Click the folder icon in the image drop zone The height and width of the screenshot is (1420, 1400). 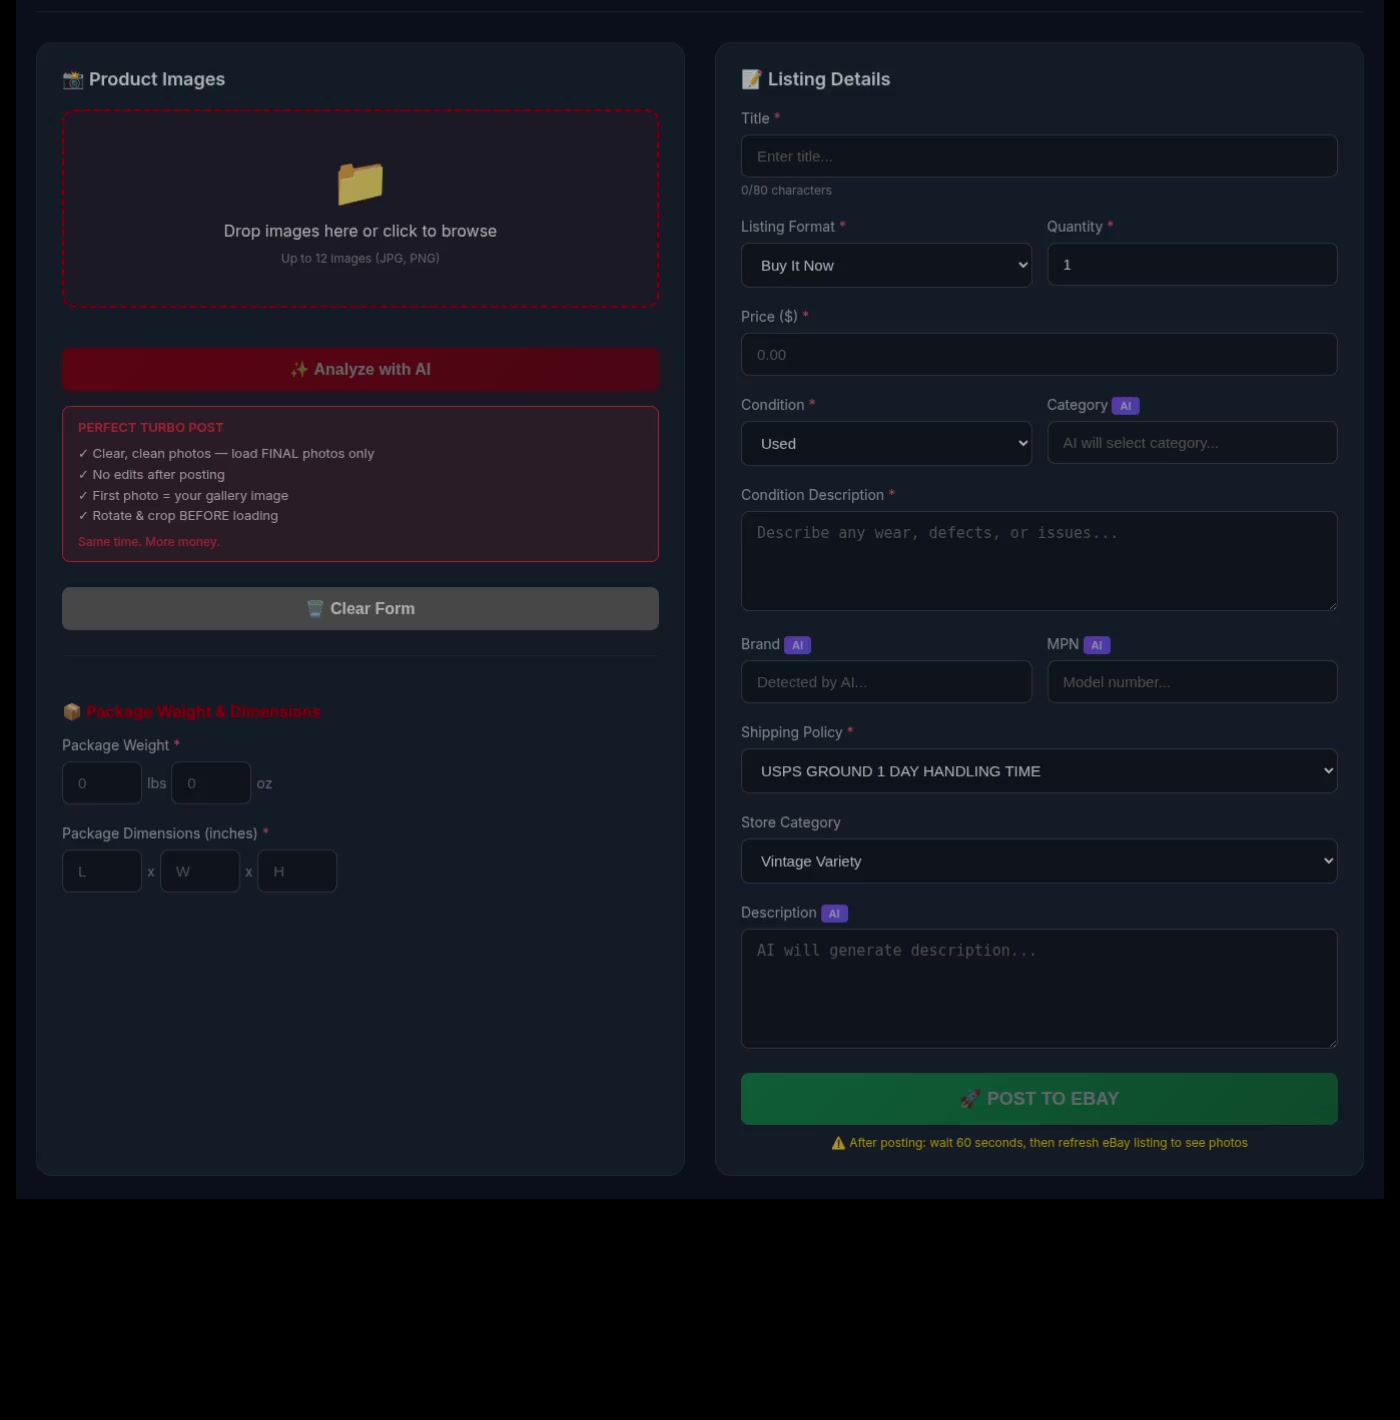coord(360,184)
